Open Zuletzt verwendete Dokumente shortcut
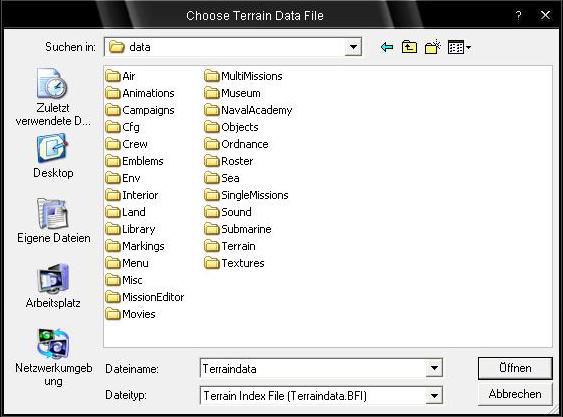 53,97
